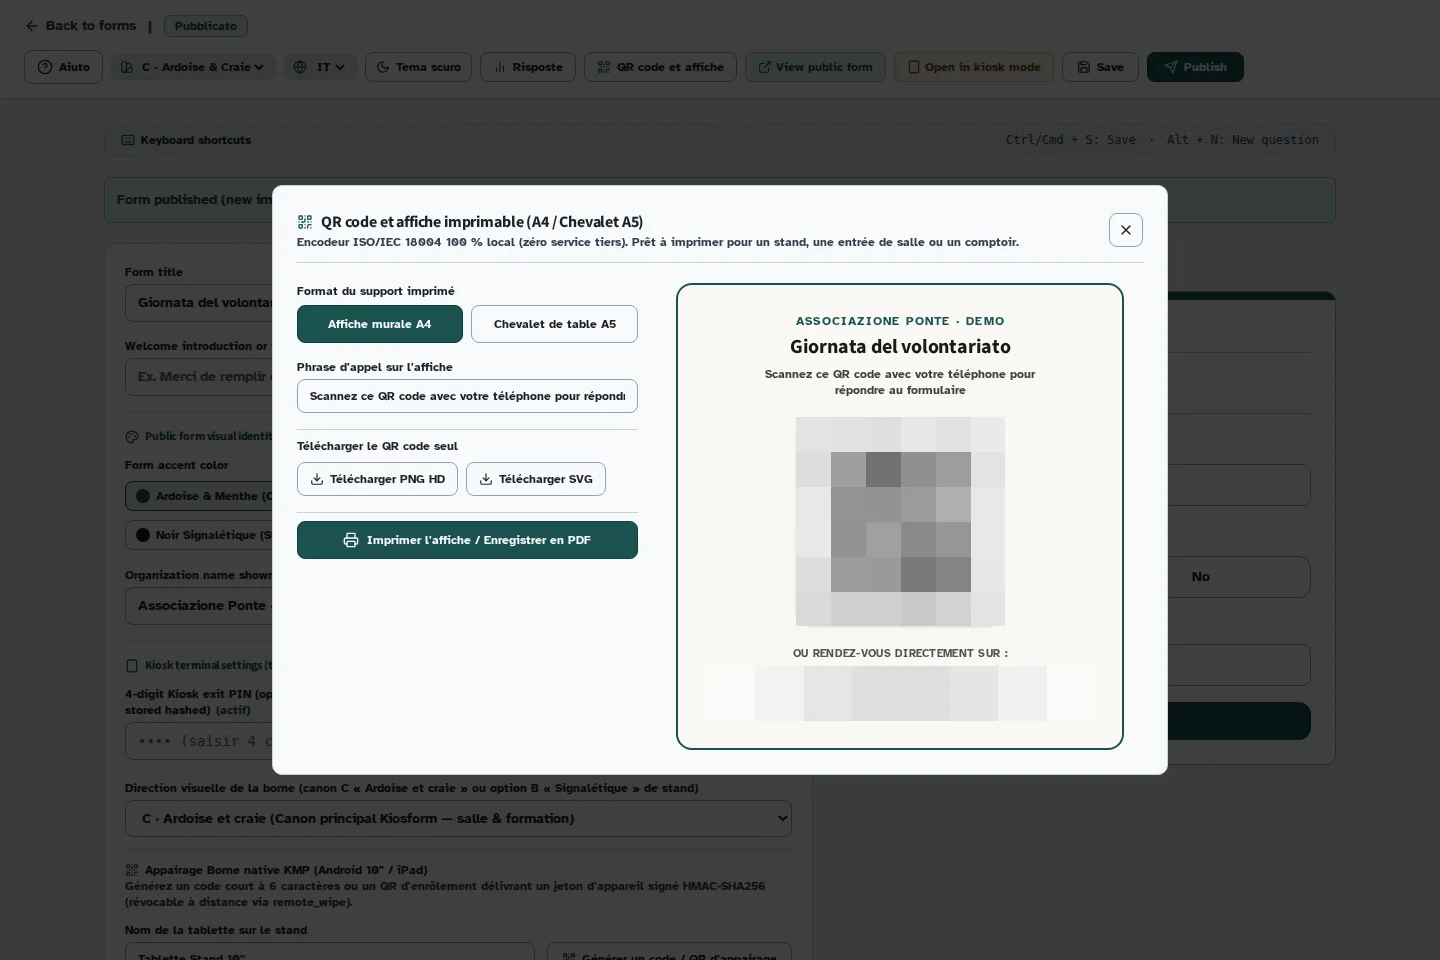Open in kiosk mode
This screenshot has height=960, width=1440.
(973, 67)
